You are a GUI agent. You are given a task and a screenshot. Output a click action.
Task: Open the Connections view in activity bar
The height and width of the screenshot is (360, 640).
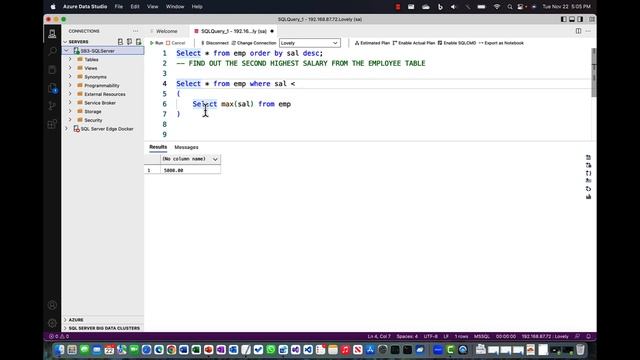[52, 34]
